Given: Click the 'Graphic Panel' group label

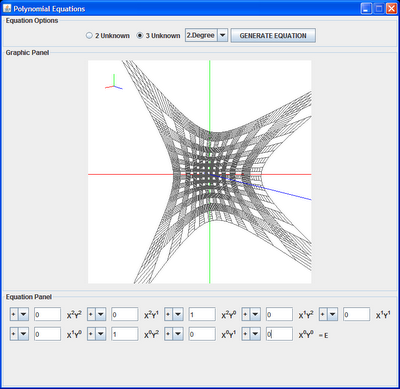Looking at the screenshot, I should coord(27,53).
